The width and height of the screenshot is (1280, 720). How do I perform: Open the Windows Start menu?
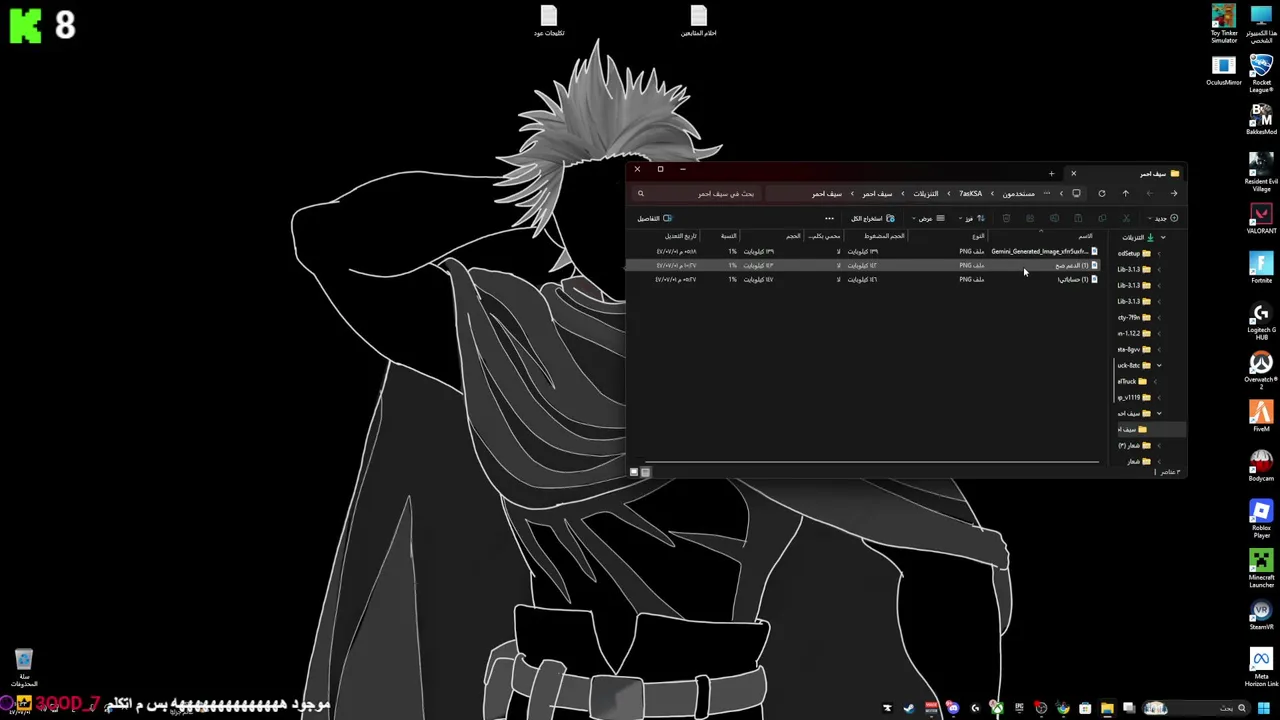coord(1264,708)
